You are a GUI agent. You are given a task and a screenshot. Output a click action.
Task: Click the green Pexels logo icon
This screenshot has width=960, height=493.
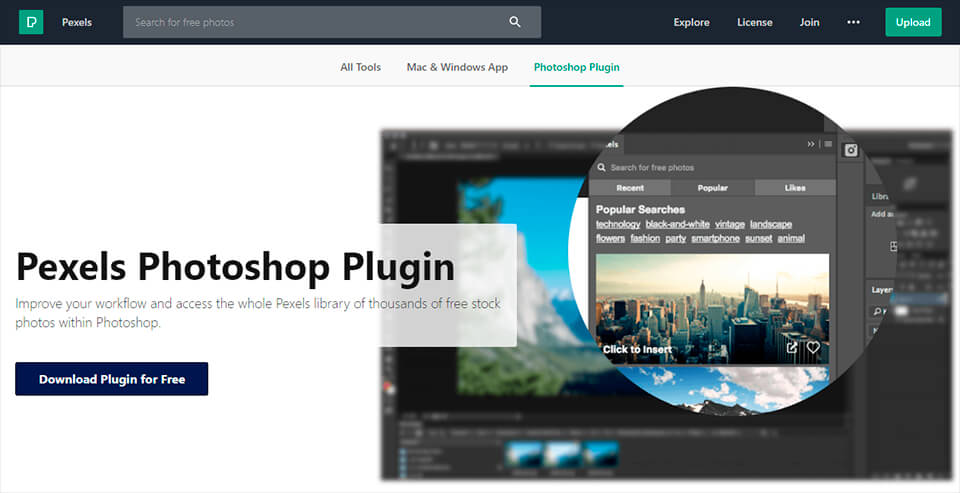click(31, 22)
